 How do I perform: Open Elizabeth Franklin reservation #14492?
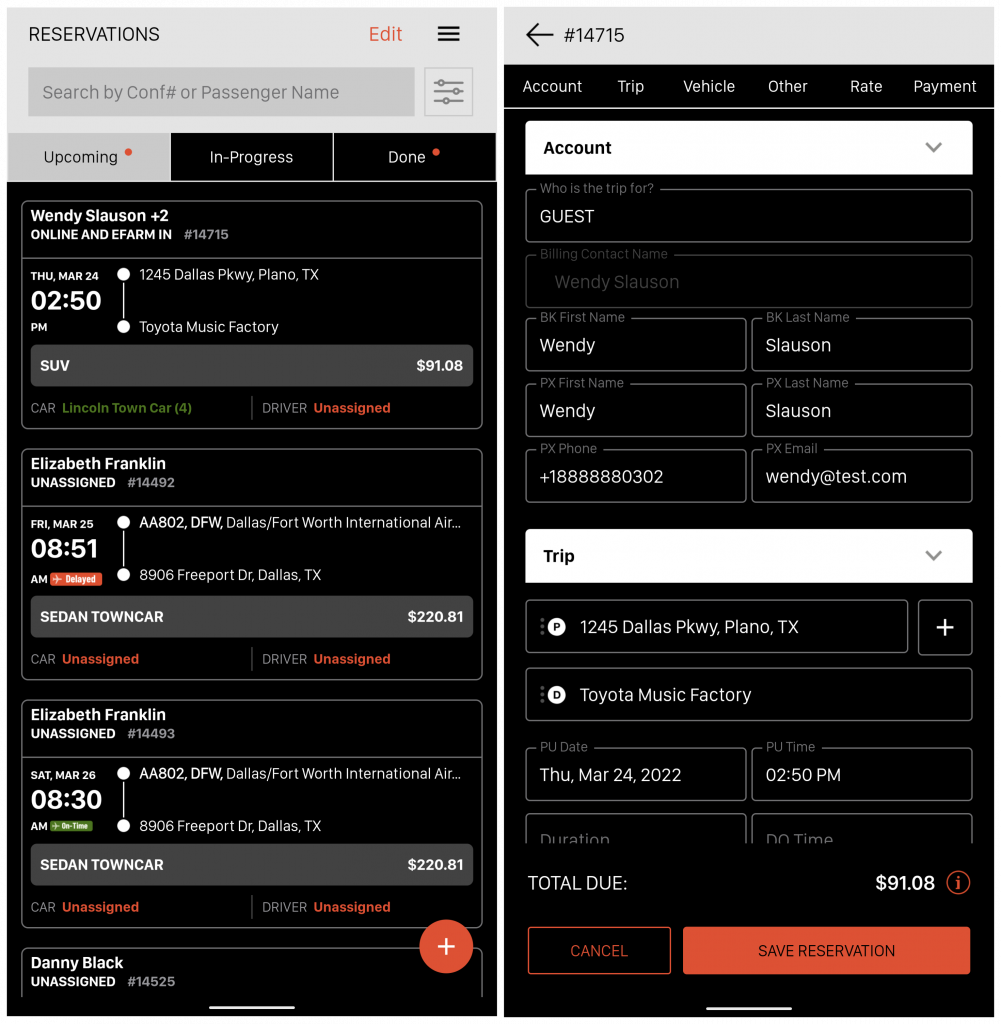(251, 563)
